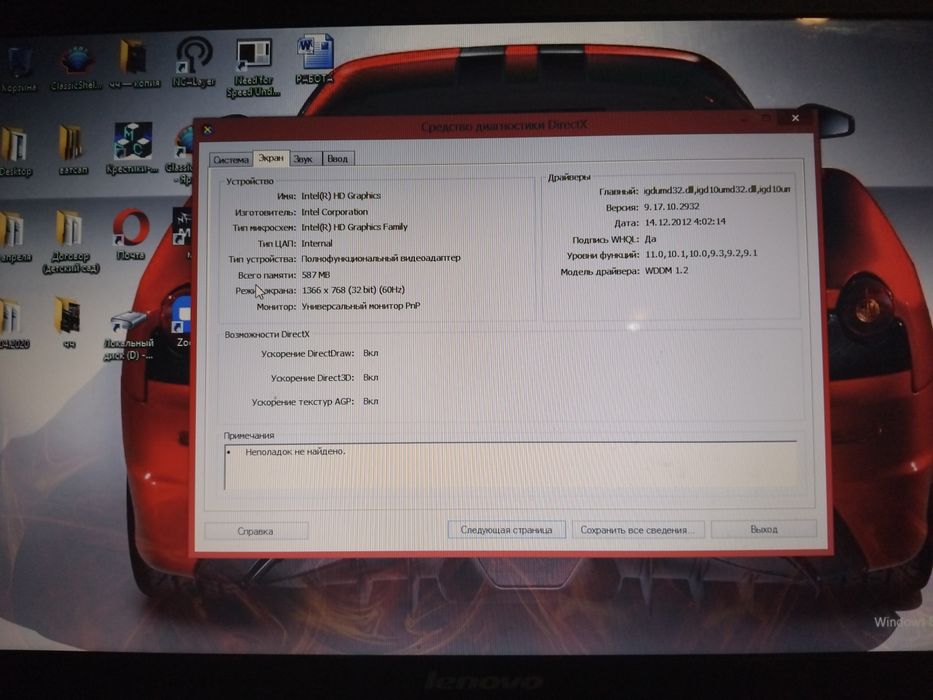This screenshot has width=933, height=700.
Task: Open the Корзина recycle bin desktop icon
Action: (x=19, y=70)
